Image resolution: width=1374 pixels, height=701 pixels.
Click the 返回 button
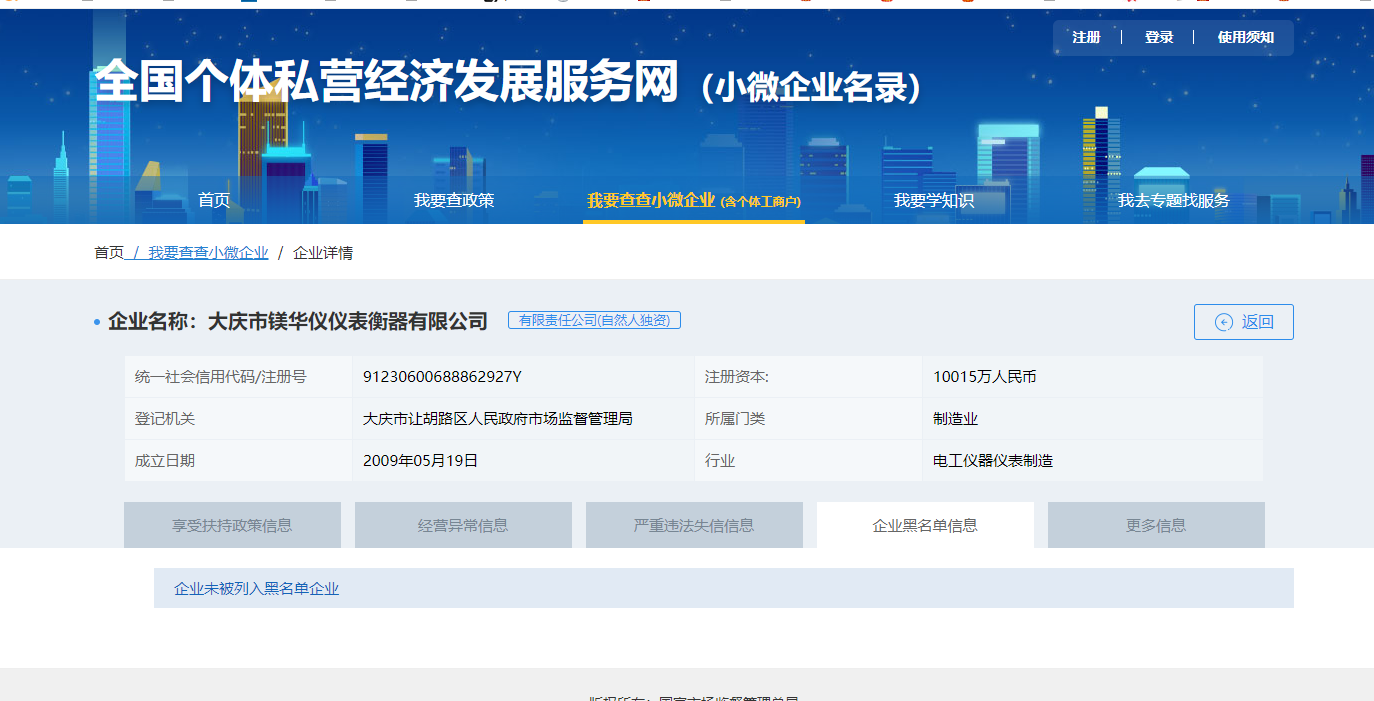pos(1244,322)
